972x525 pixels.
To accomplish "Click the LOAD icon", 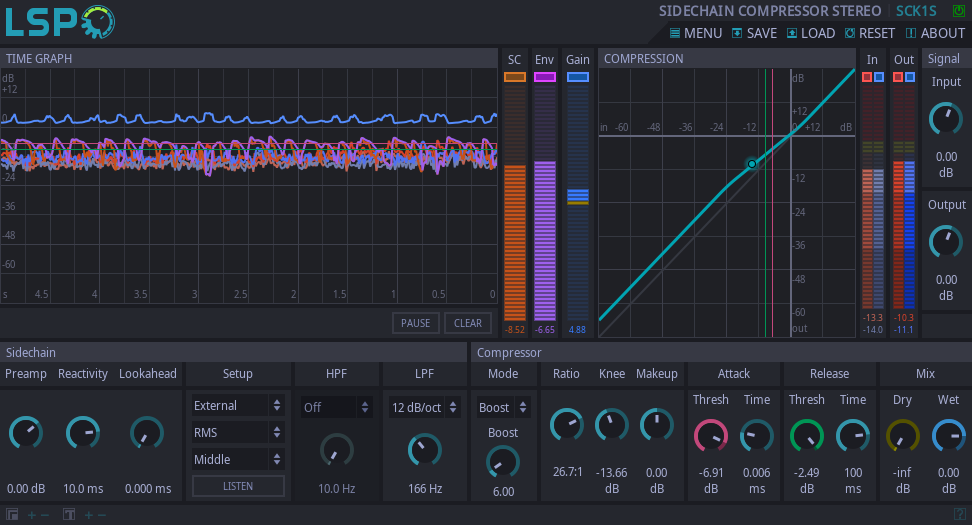I will [792, 33].
